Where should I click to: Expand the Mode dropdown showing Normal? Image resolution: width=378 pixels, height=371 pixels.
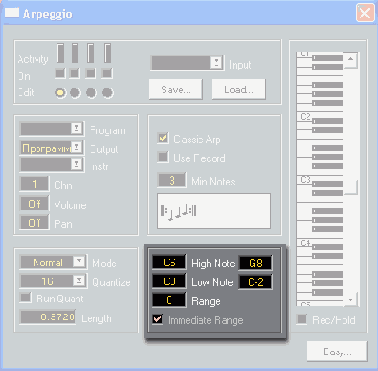79,262
